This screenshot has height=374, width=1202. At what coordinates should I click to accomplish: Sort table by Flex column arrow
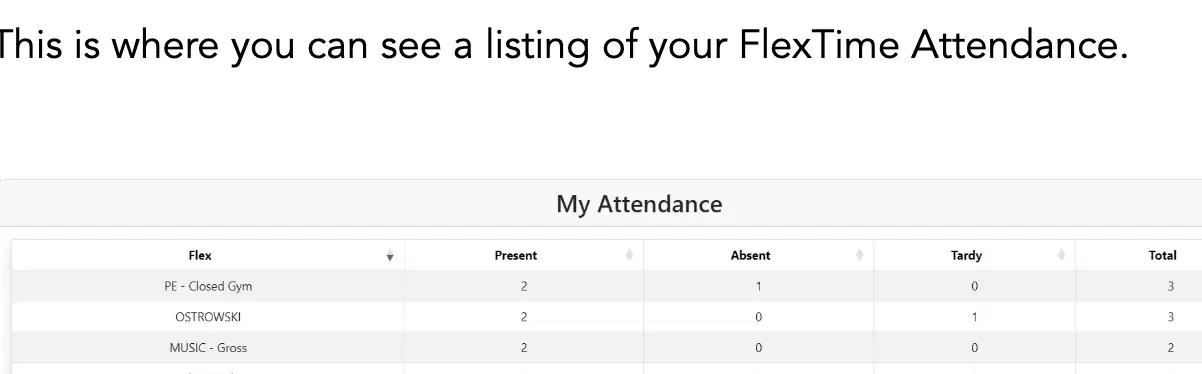coord(390,256)
